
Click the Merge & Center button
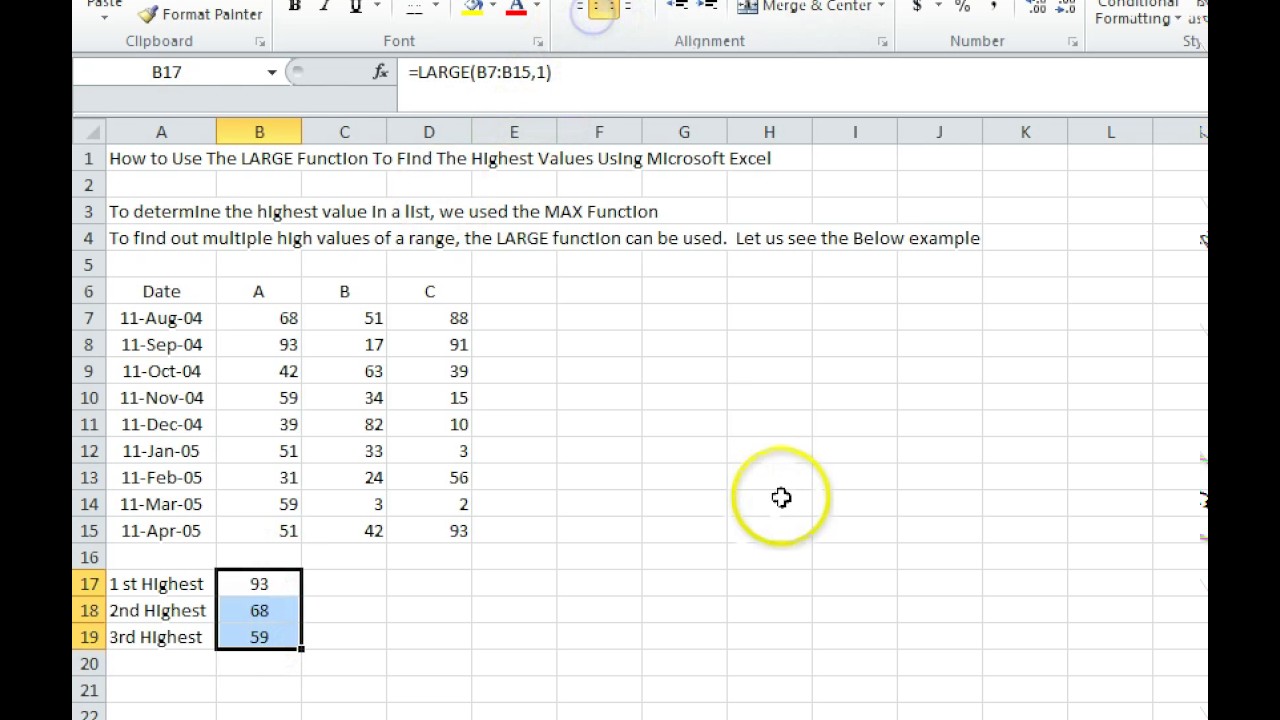[806, 6]
